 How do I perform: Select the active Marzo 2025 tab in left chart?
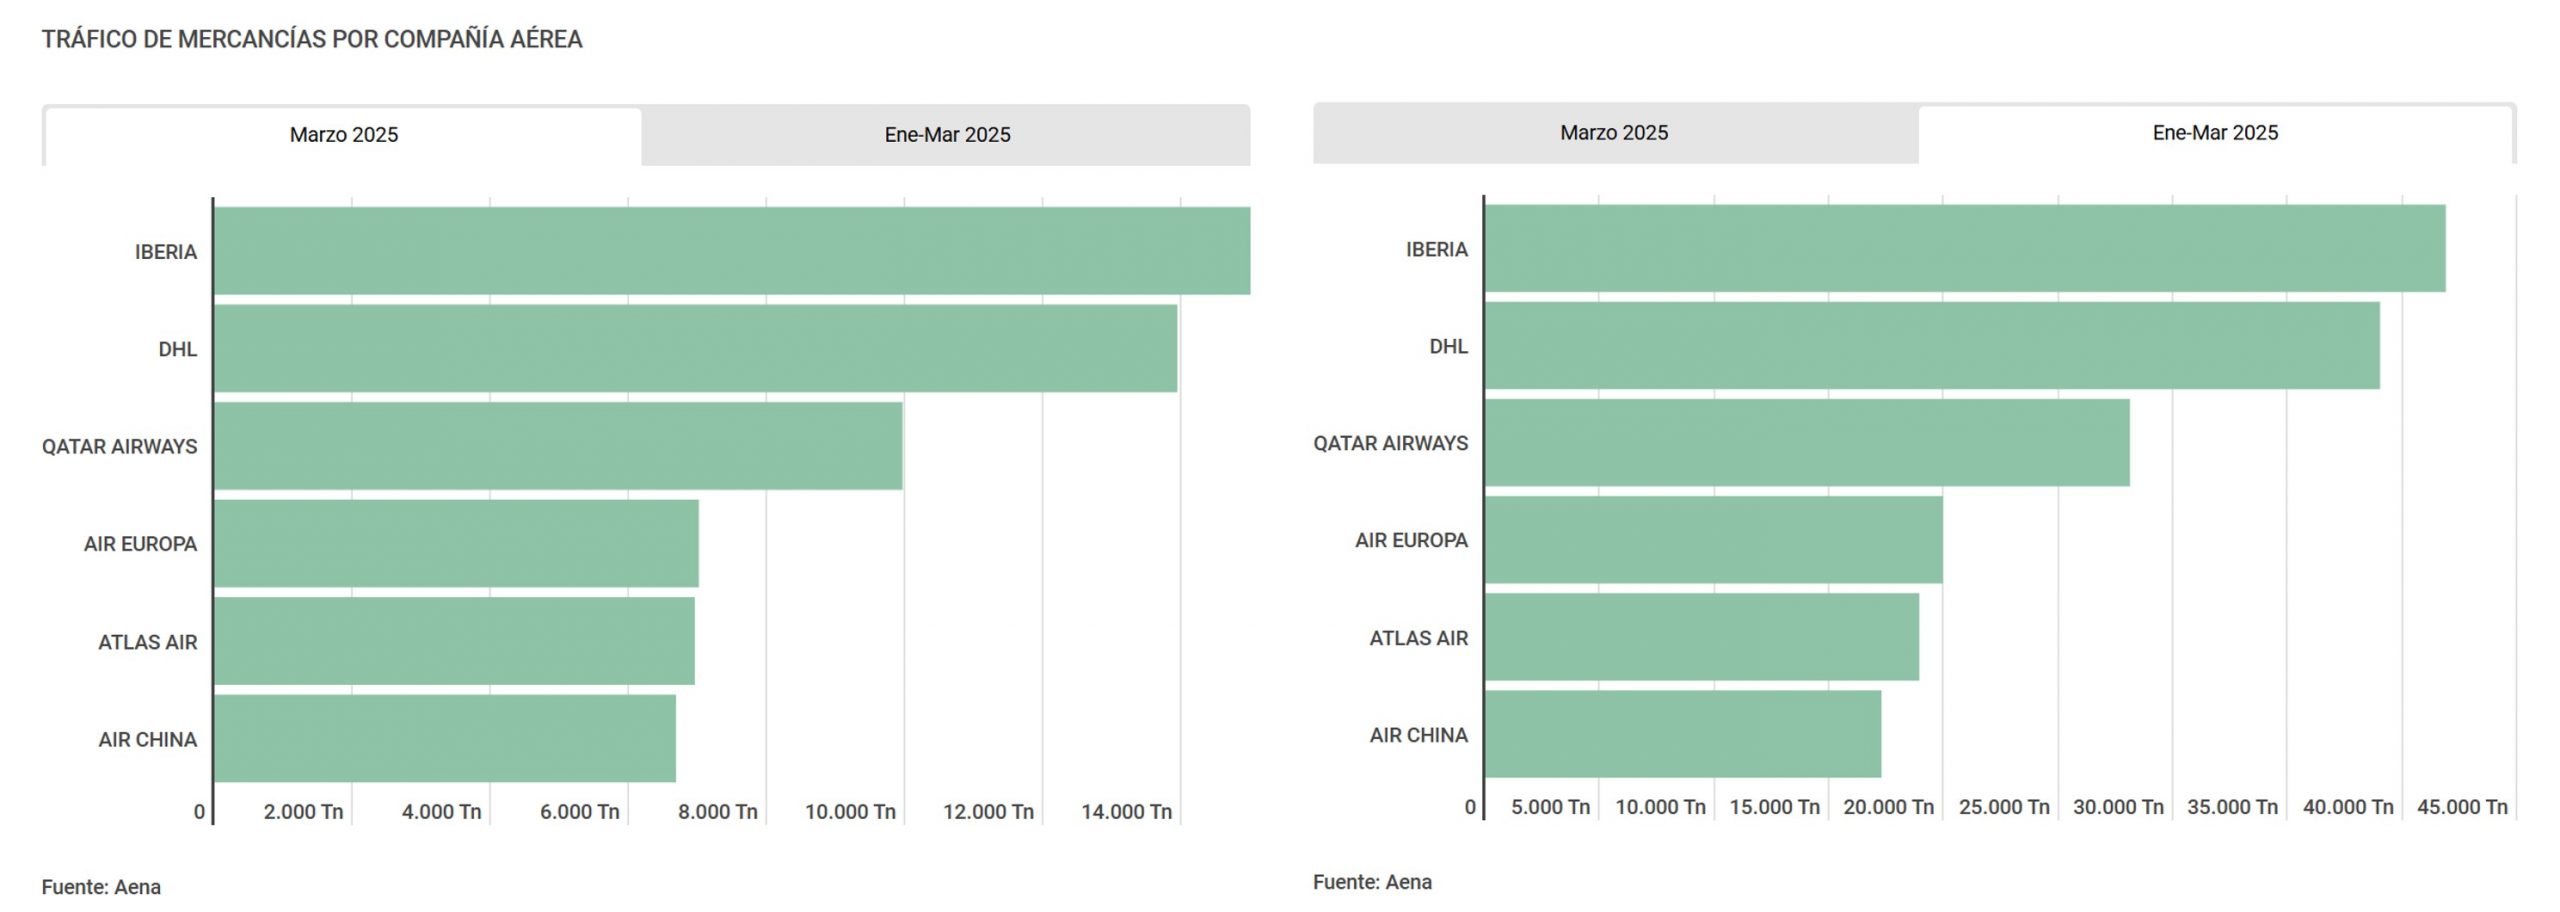[343, 135]
